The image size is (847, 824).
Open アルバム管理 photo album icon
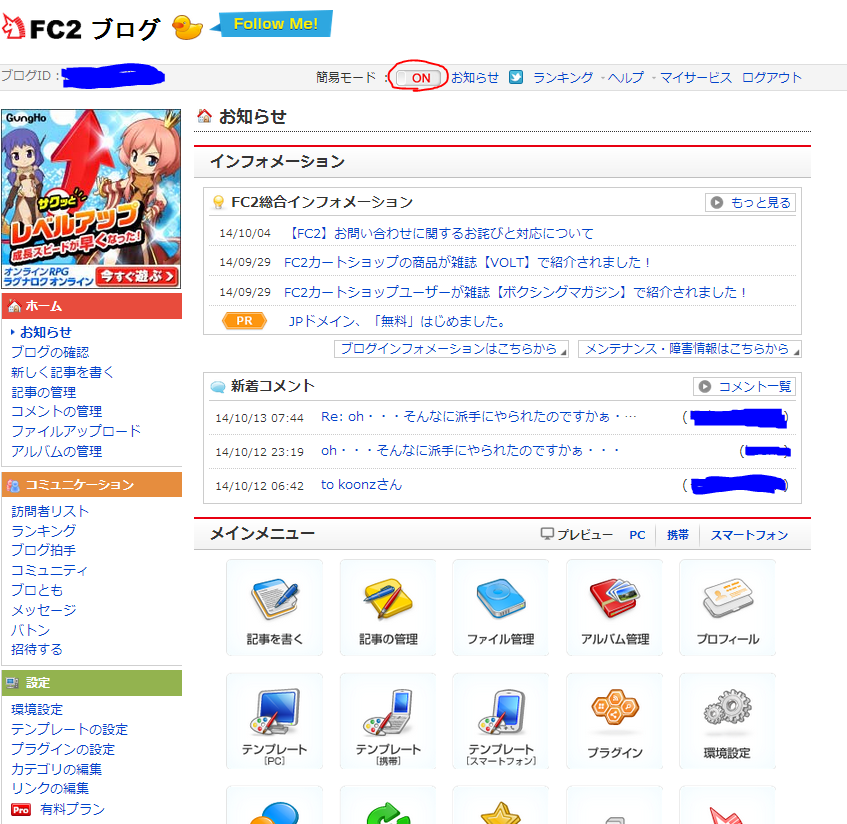614,607
